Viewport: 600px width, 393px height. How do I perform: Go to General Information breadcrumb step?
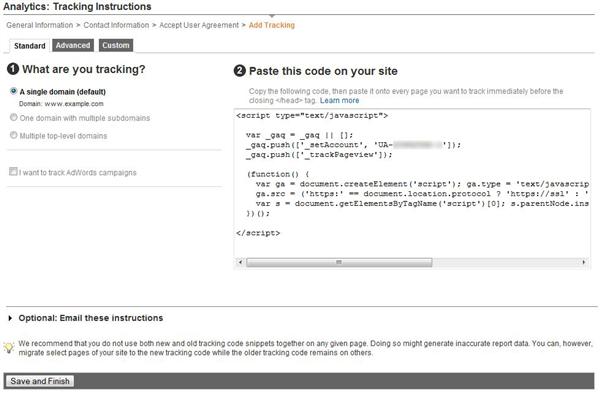(x=39, y=25)
